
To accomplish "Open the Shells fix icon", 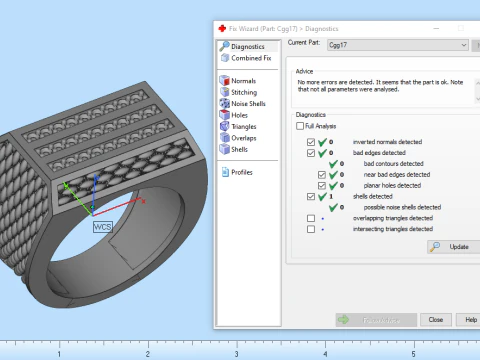I will 224,149.
